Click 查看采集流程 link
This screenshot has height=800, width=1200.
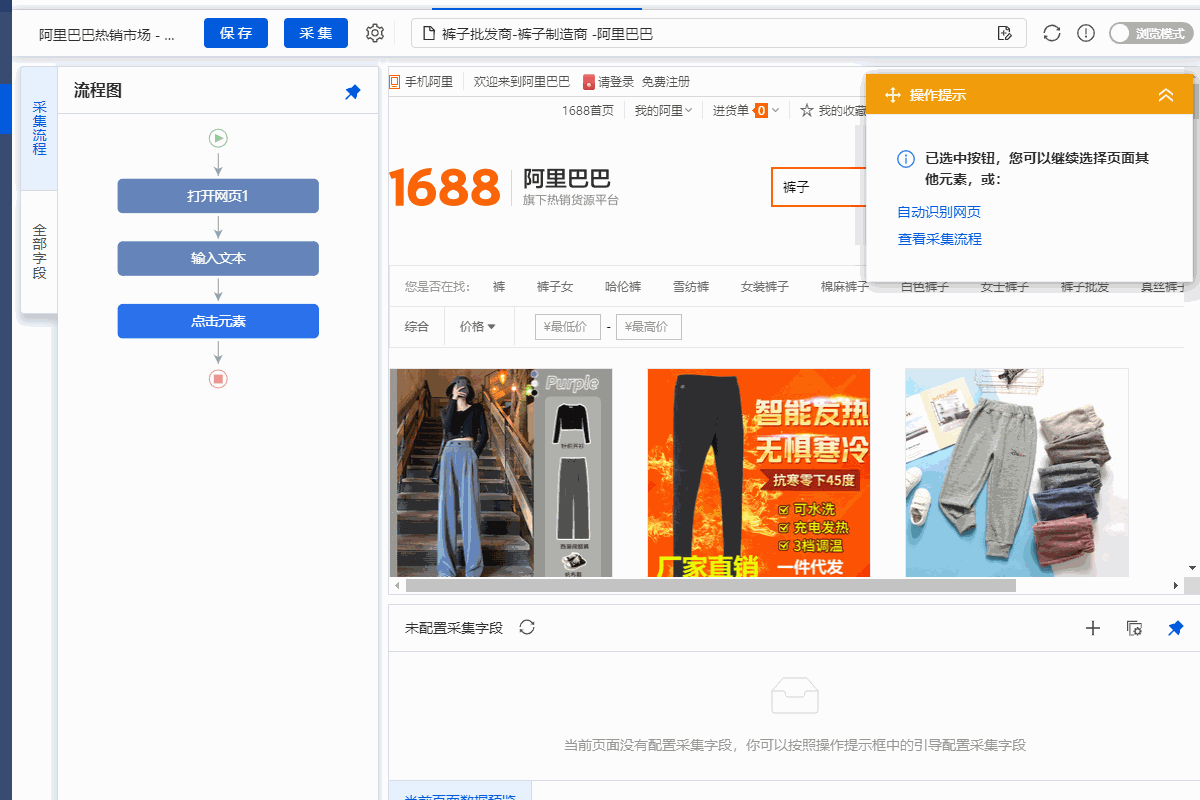point(939,239)
